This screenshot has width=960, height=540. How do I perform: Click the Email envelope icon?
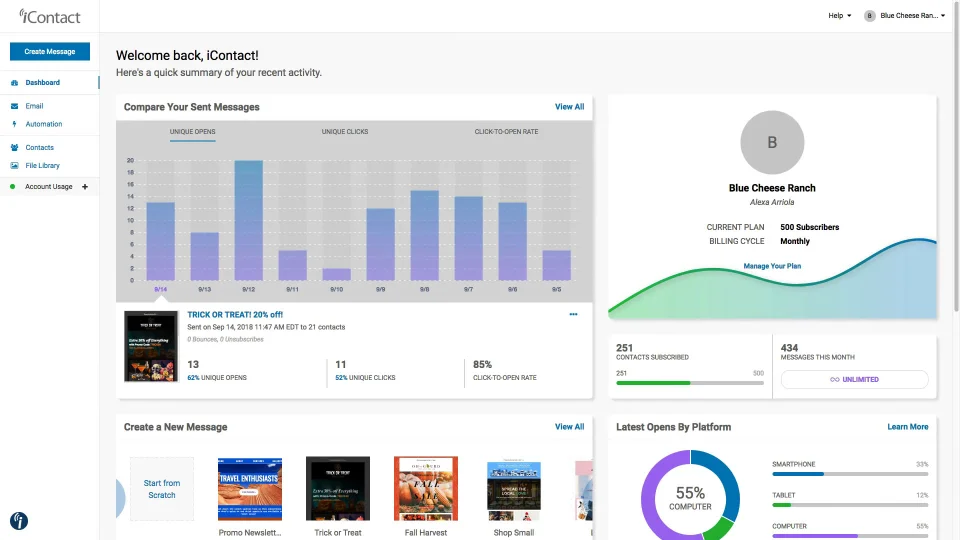pyautogui.click(x=14, y=106)
